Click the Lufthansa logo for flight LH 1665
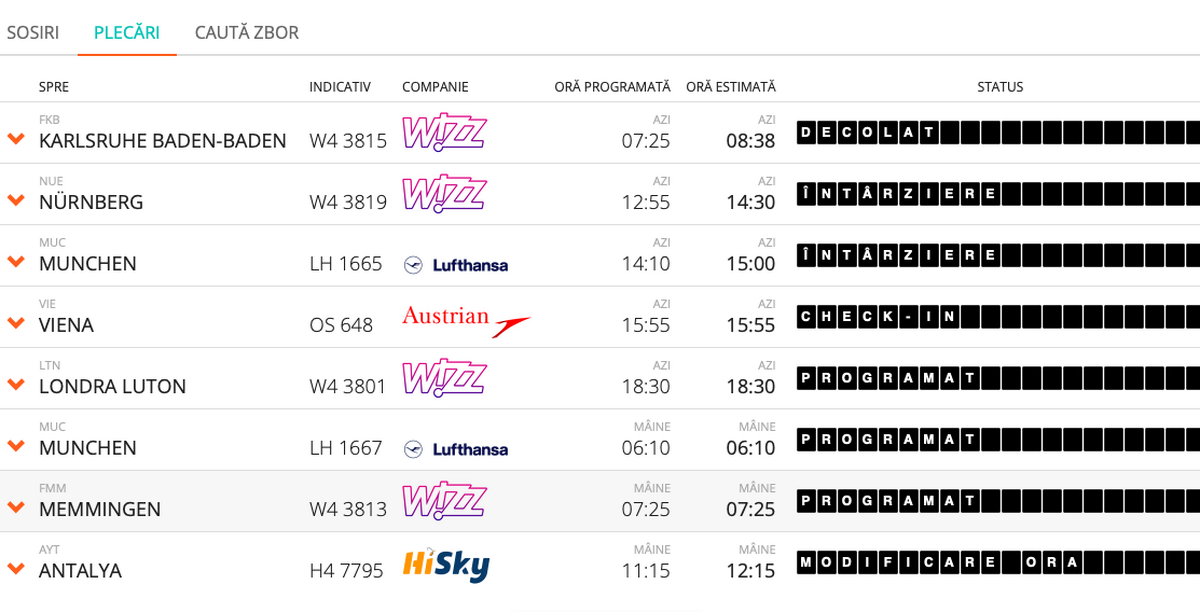Screen dimensions: 1200x612 coord(455,265)
